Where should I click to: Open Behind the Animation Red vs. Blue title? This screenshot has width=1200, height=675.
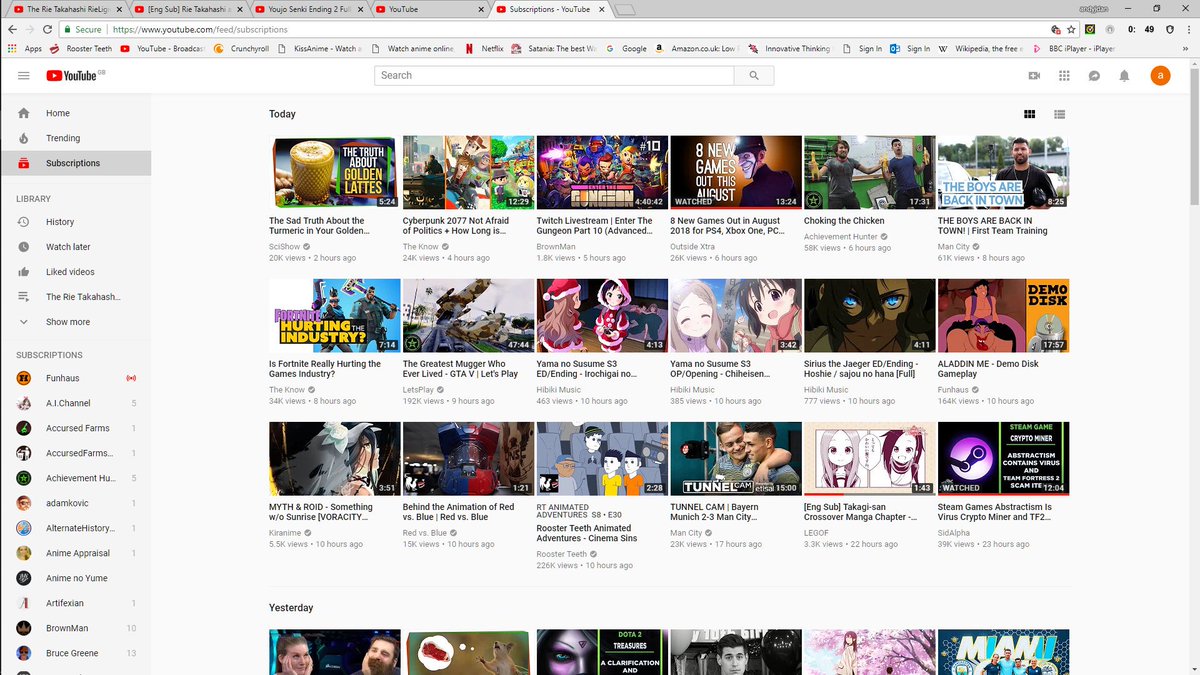459,512
